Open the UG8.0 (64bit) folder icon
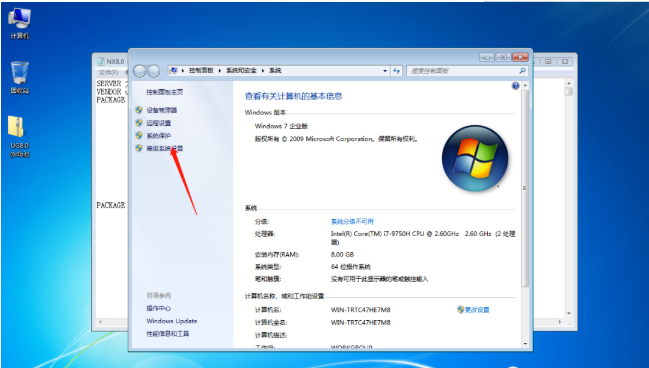This screenshot has height=368, width=649. tap(19, 136)
